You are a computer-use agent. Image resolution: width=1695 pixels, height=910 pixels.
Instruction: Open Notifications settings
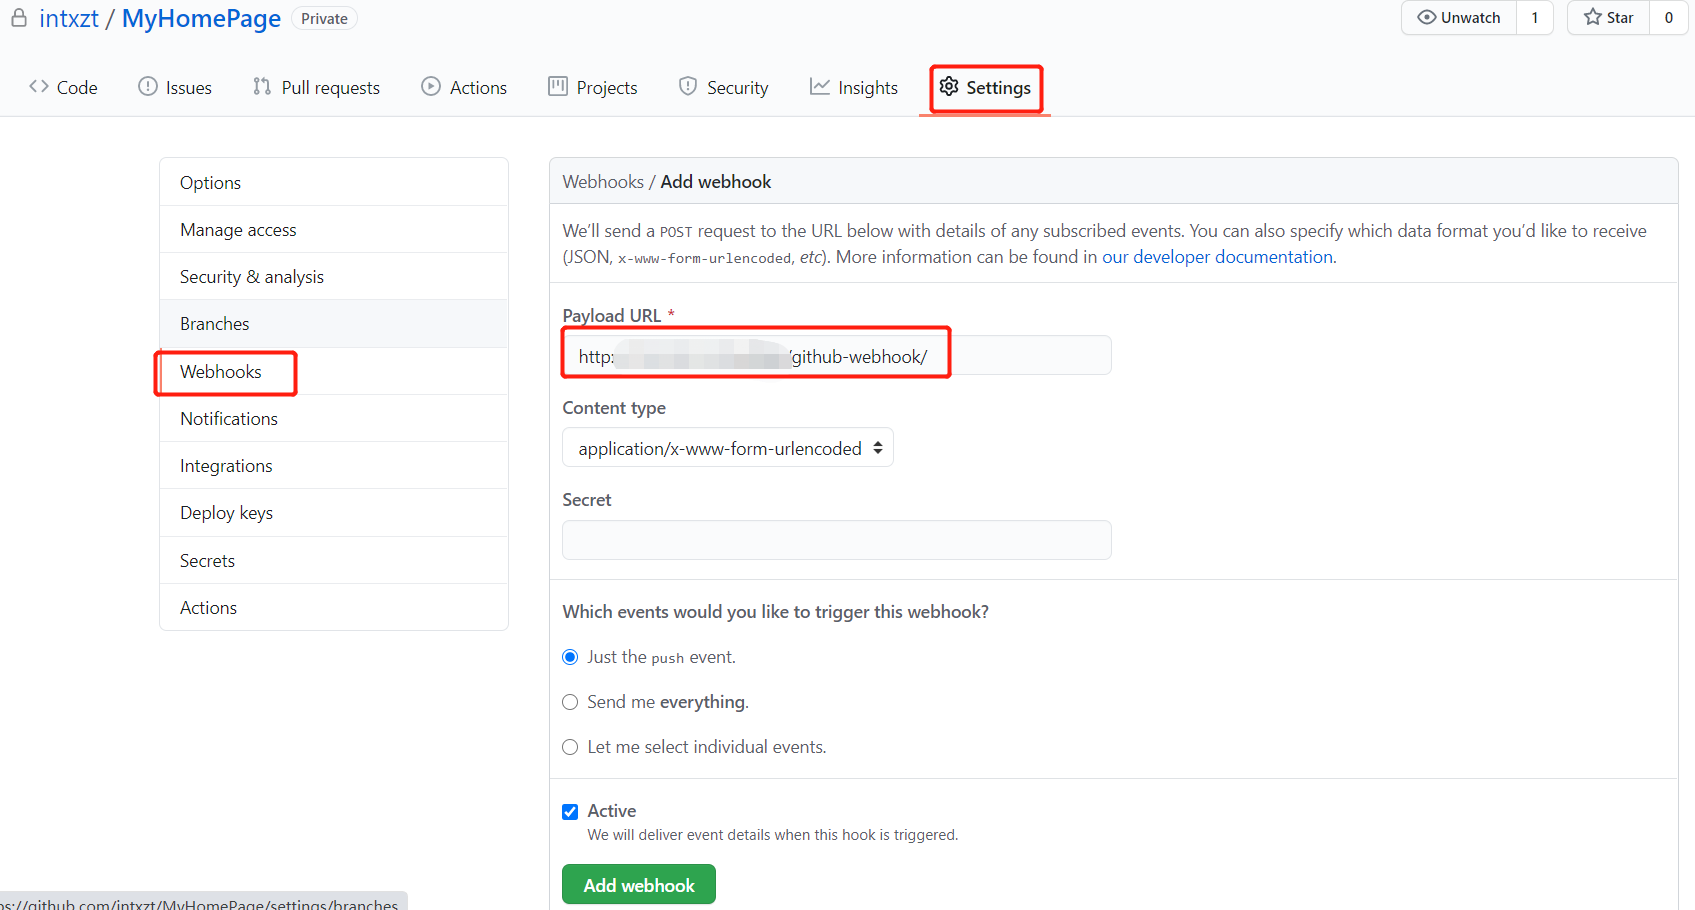pos(334,418)
